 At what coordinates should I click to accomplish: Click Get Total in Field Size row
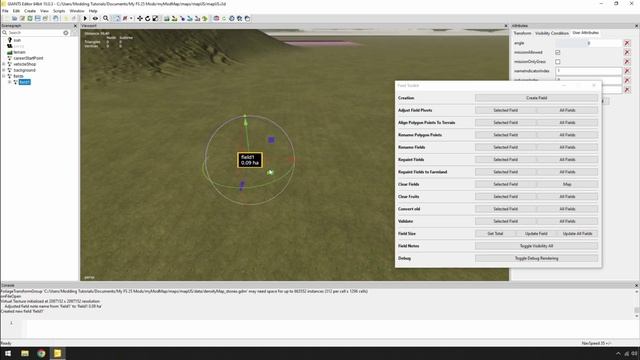(495, 233)
